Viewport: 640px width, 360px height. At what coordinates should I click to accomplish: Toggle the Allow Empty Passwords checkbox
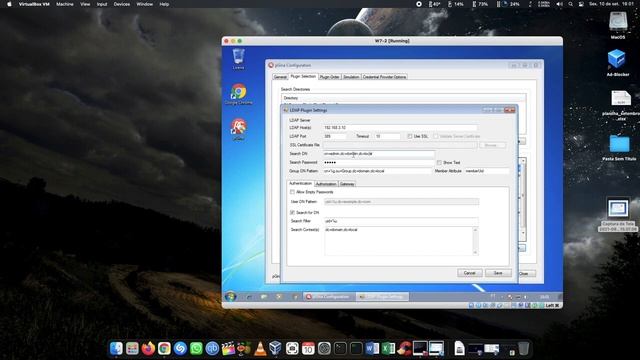[x=292, y=192]
